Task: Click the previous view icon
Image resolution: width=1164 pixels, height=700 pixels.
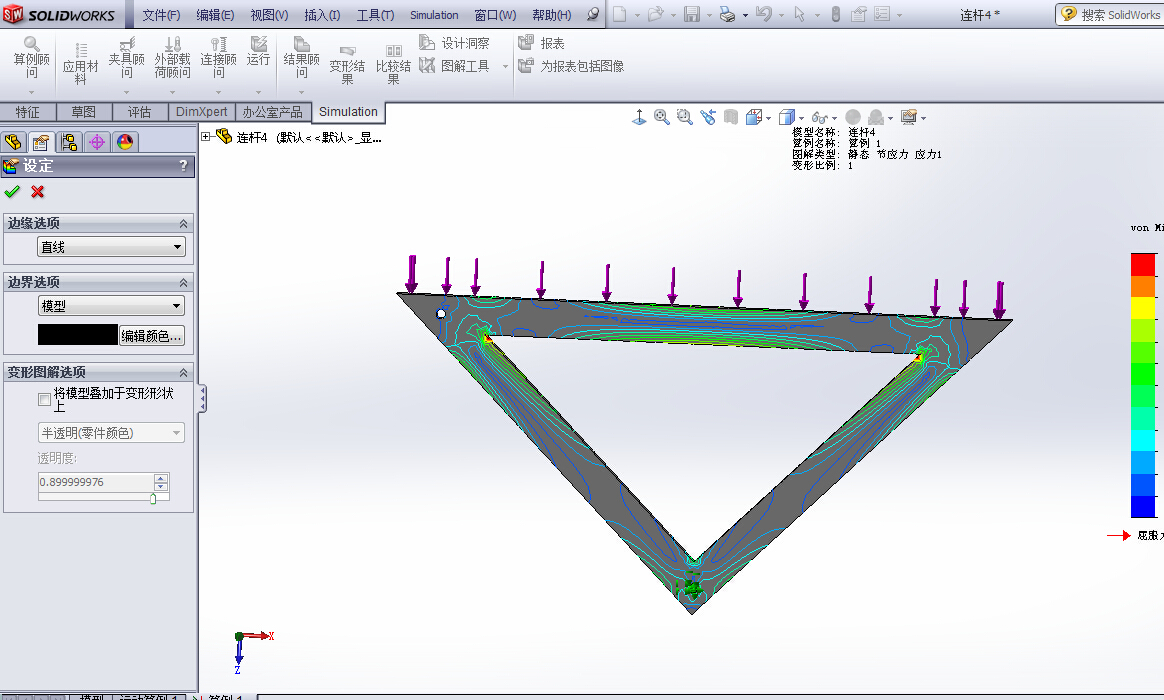Action: click(x=708, y=117)
